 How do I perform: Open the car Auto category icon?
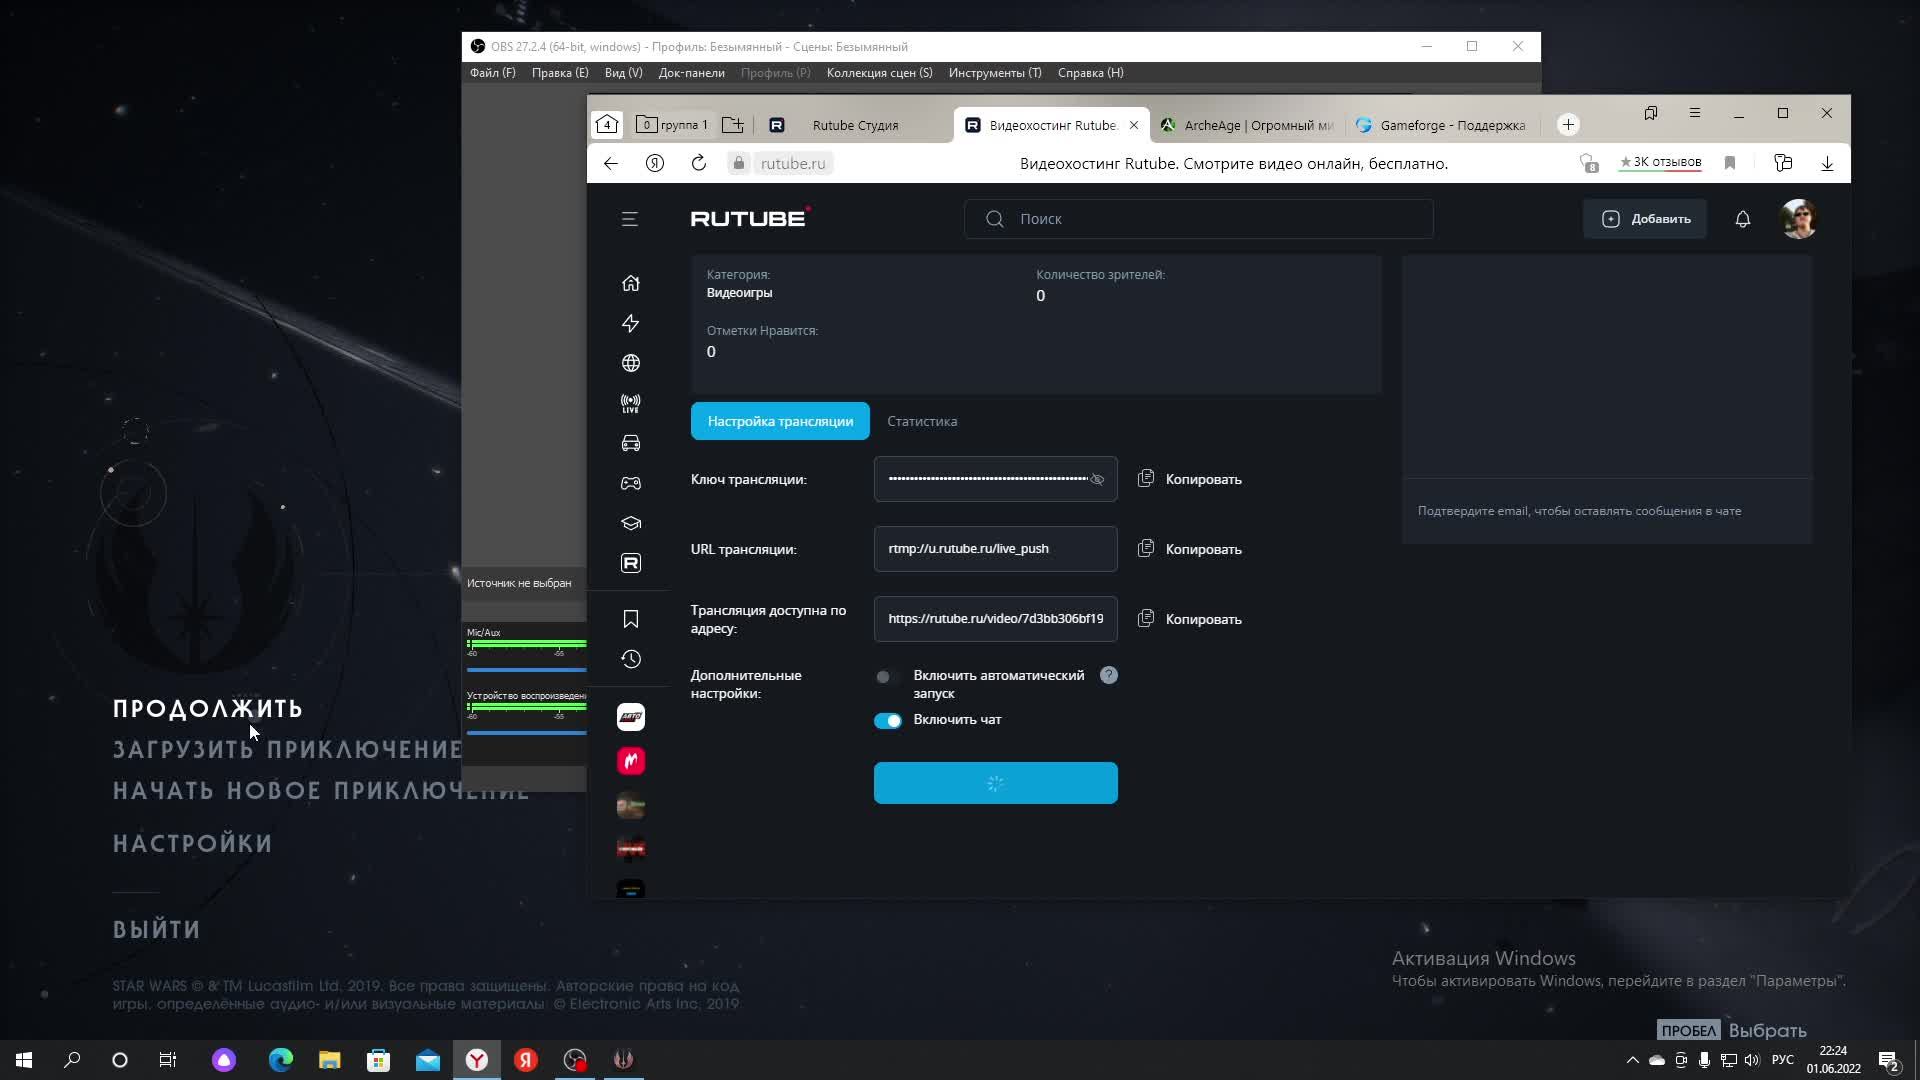[x=630, y=443]
